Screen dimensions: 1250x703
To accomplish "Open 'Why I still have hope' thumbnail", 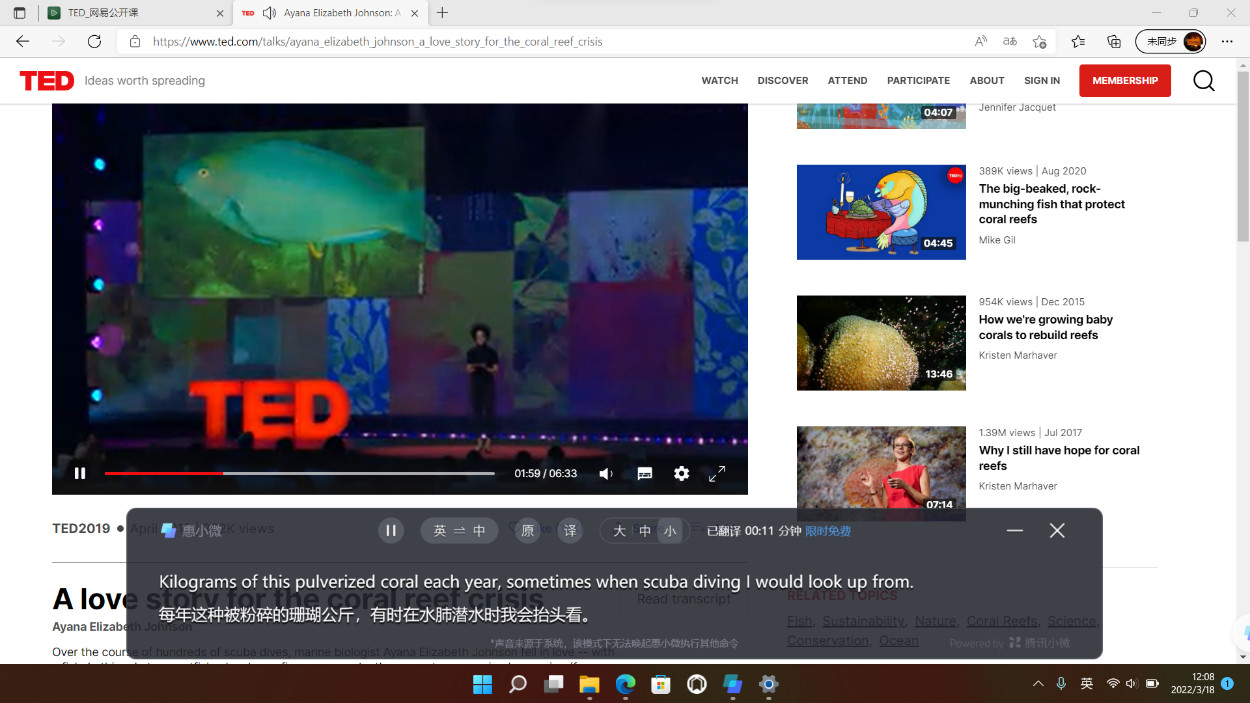I will (881, 473).
